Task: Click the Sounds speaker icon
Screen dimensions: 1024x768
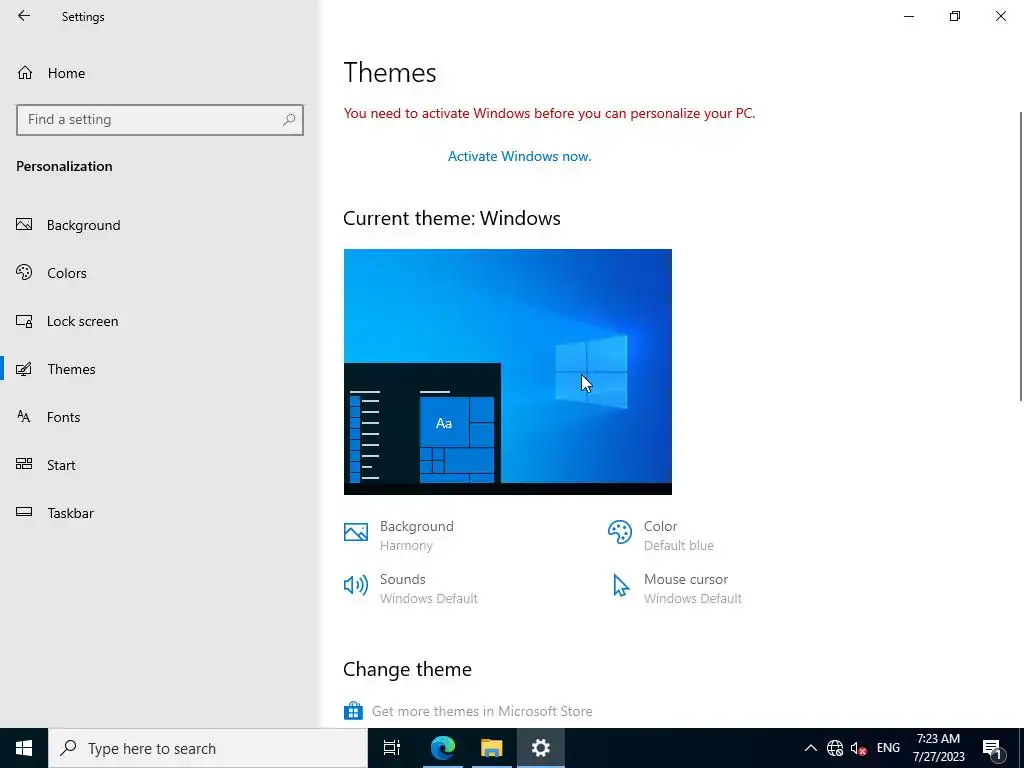Action: (x=356, y=585)
